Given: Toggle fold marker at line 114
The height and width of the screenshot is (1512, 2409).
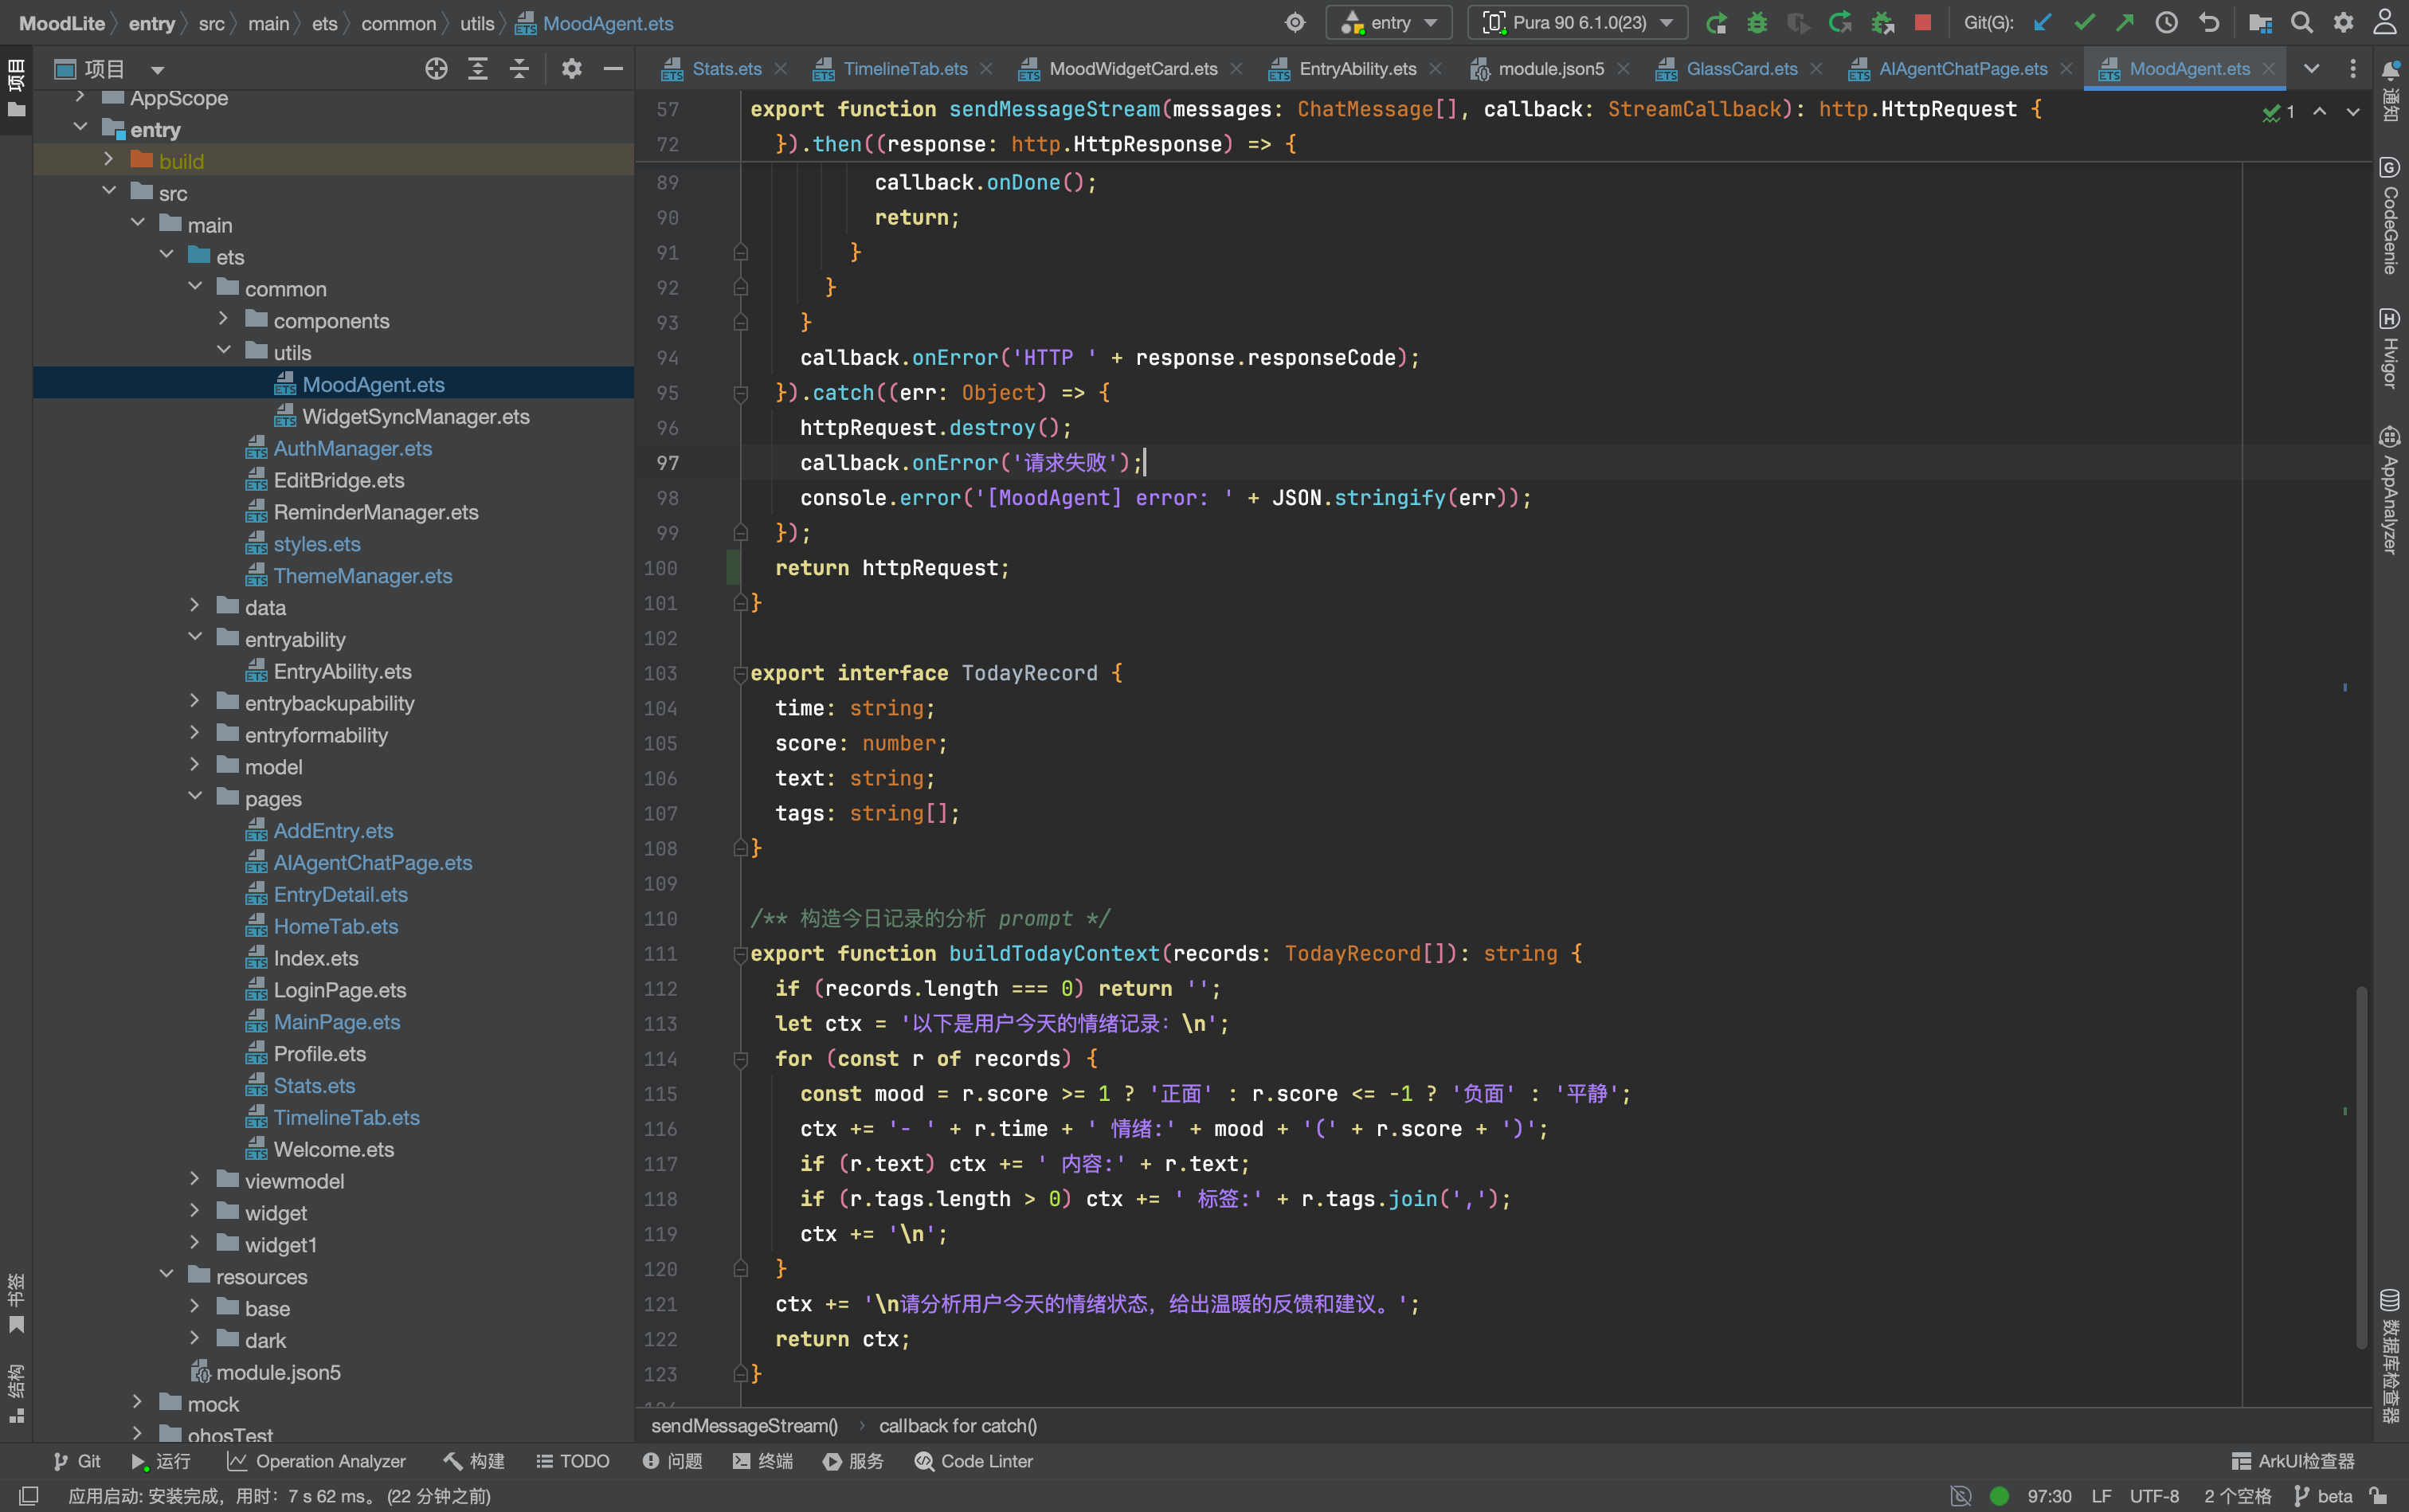Looking at the screenshot, I should point(741,1059).
